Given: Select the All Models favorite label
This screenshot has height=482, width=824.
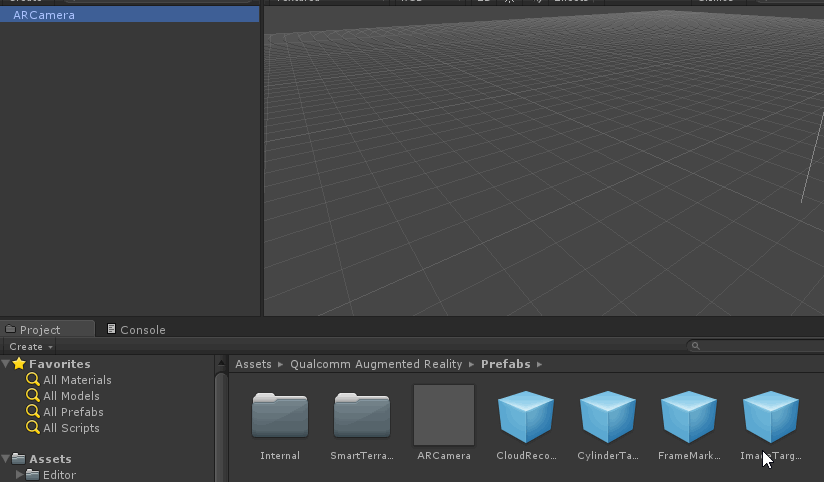Looking at the screenshot, I should [x=71, y=396].
